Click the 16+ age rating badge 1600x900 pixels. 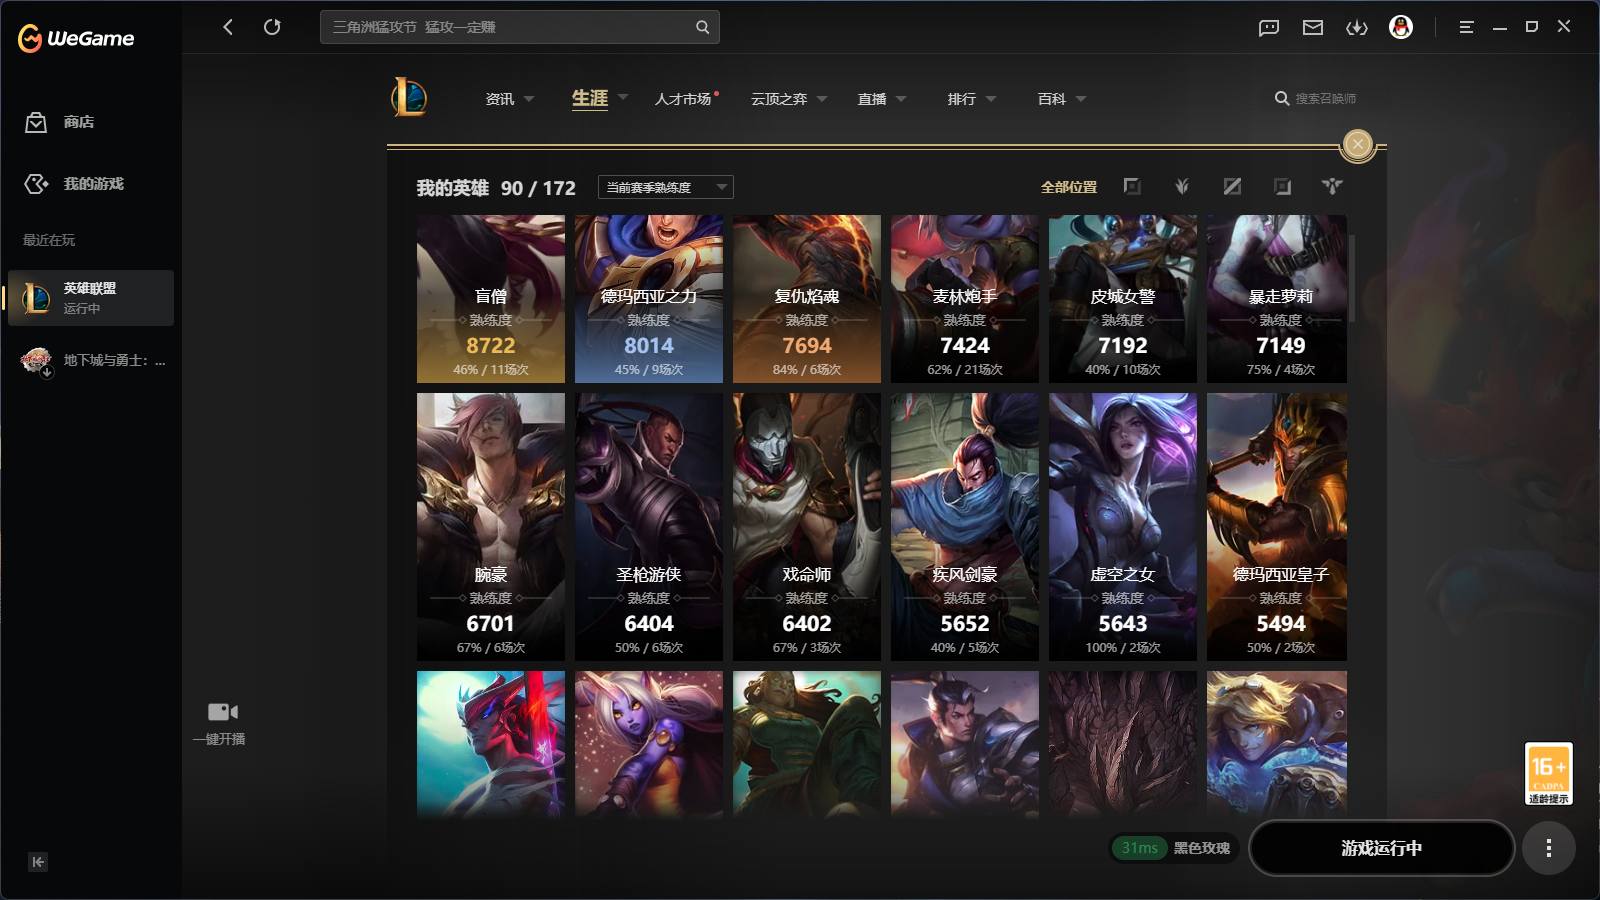coord(1548,773)
